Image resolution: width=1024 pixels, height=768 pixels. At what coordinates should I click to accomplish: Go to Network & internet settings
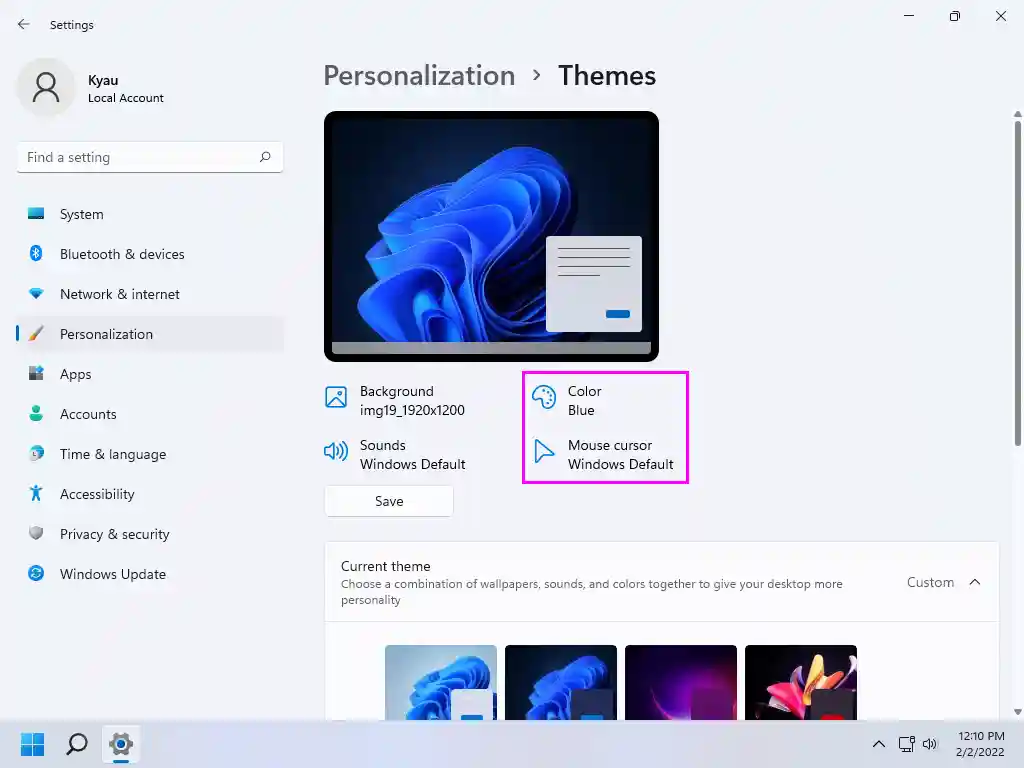click(150, 294)
